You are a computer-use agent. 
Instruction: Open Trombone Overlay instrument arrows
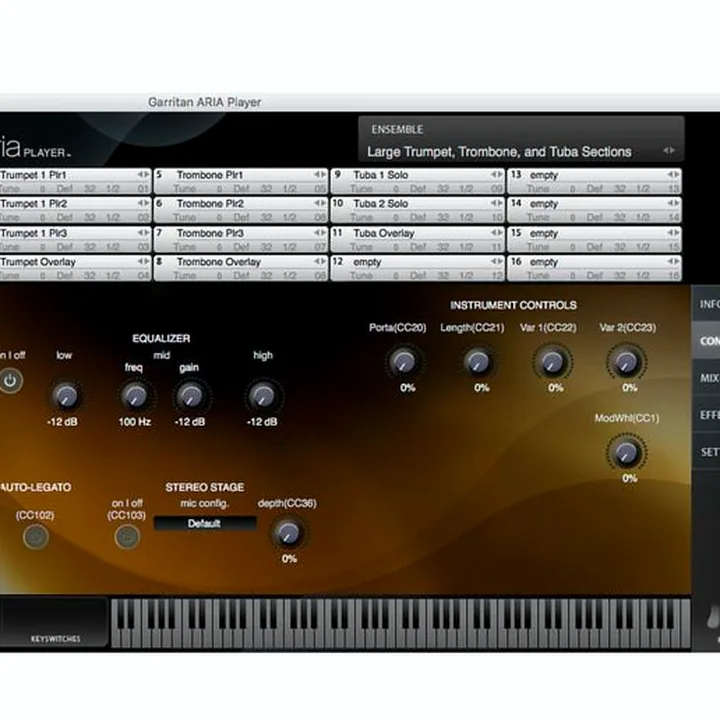(320, 261)
